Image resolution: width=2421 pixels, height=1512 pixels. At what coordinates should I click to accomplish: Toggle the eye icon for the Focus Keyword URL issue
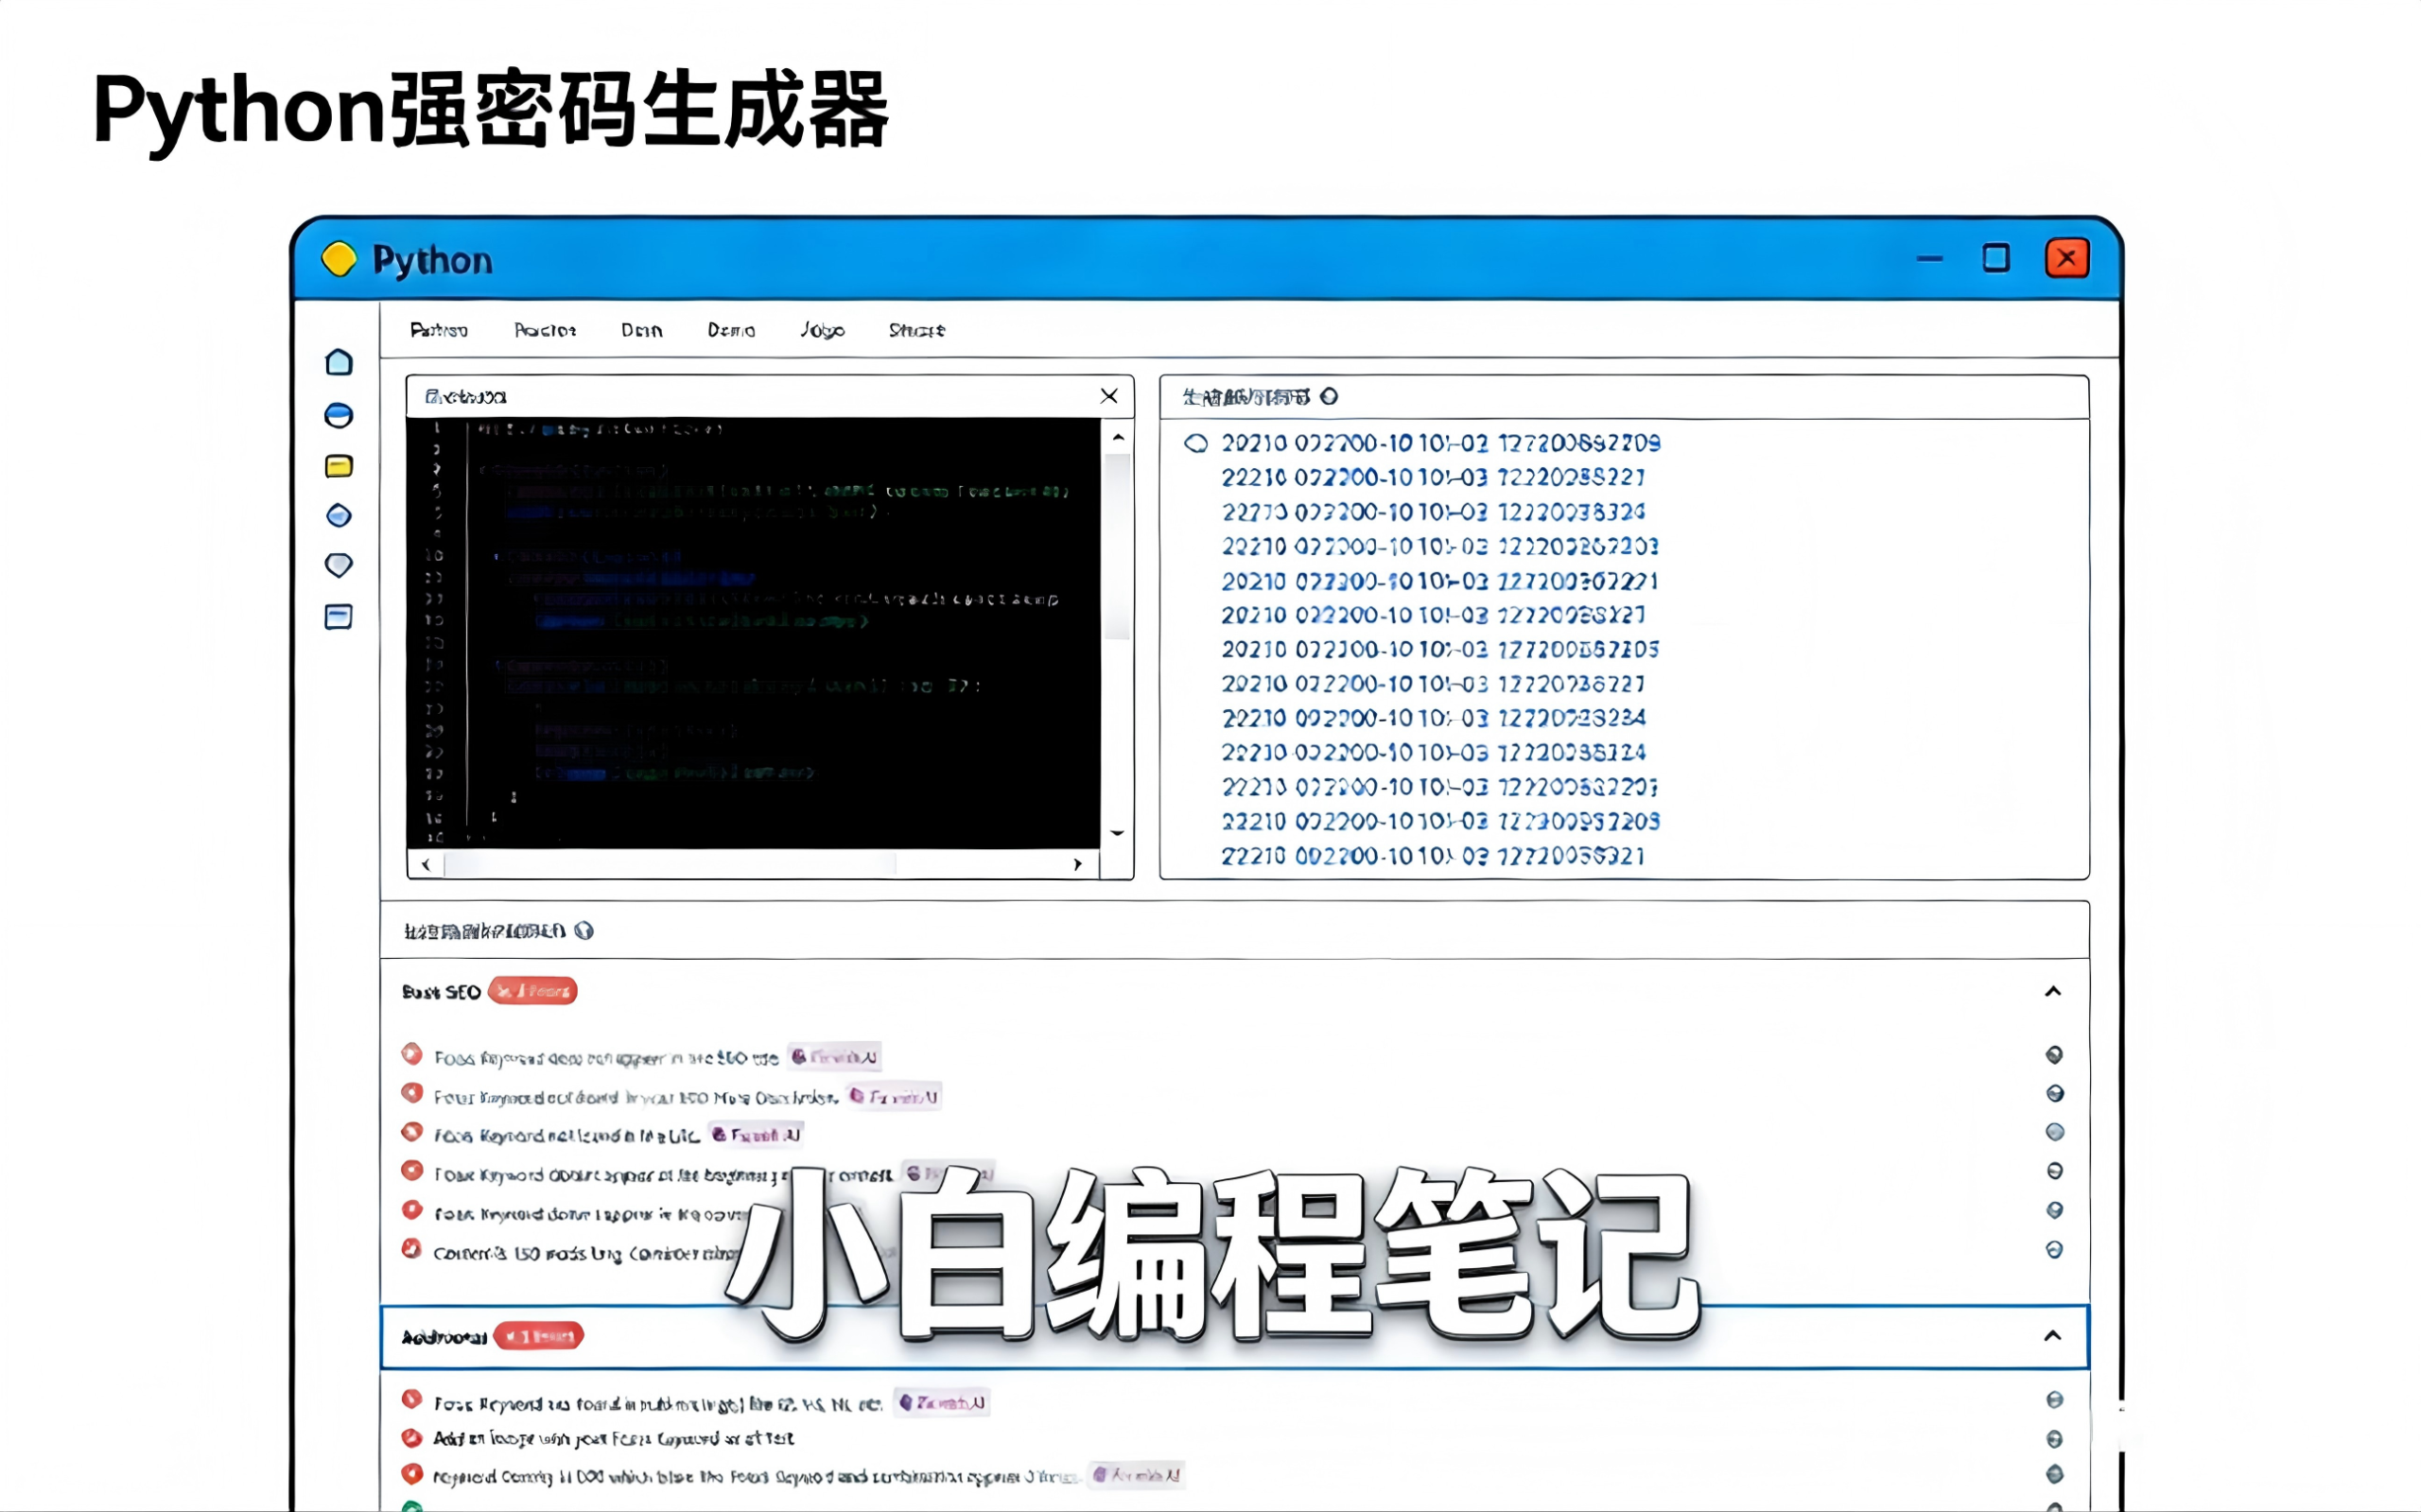pos(2055,1131)
